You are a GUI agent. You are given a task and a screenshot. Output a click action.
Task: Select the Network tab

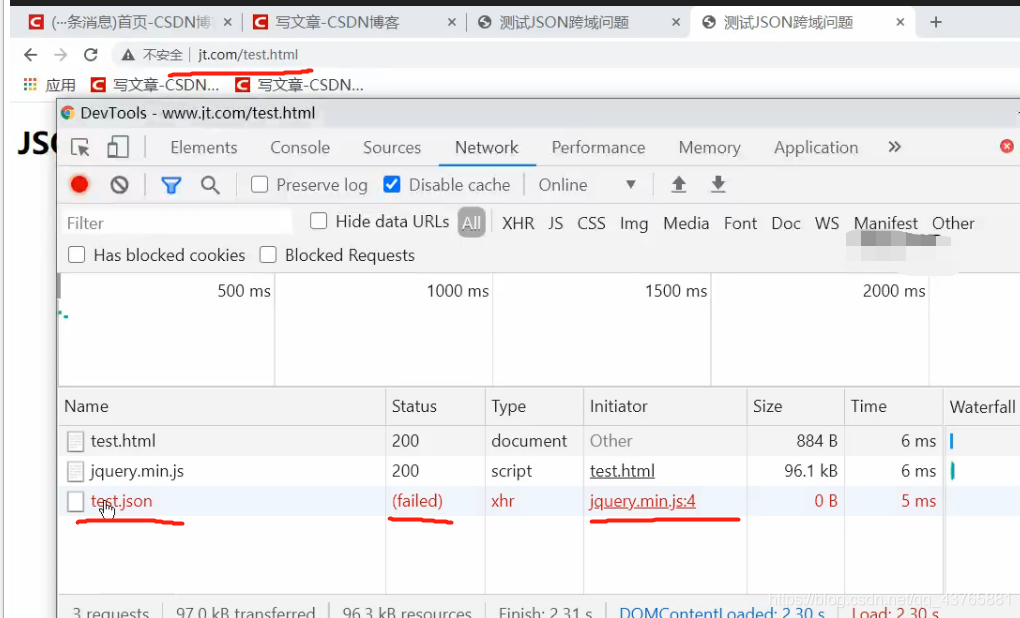[487, 148]
